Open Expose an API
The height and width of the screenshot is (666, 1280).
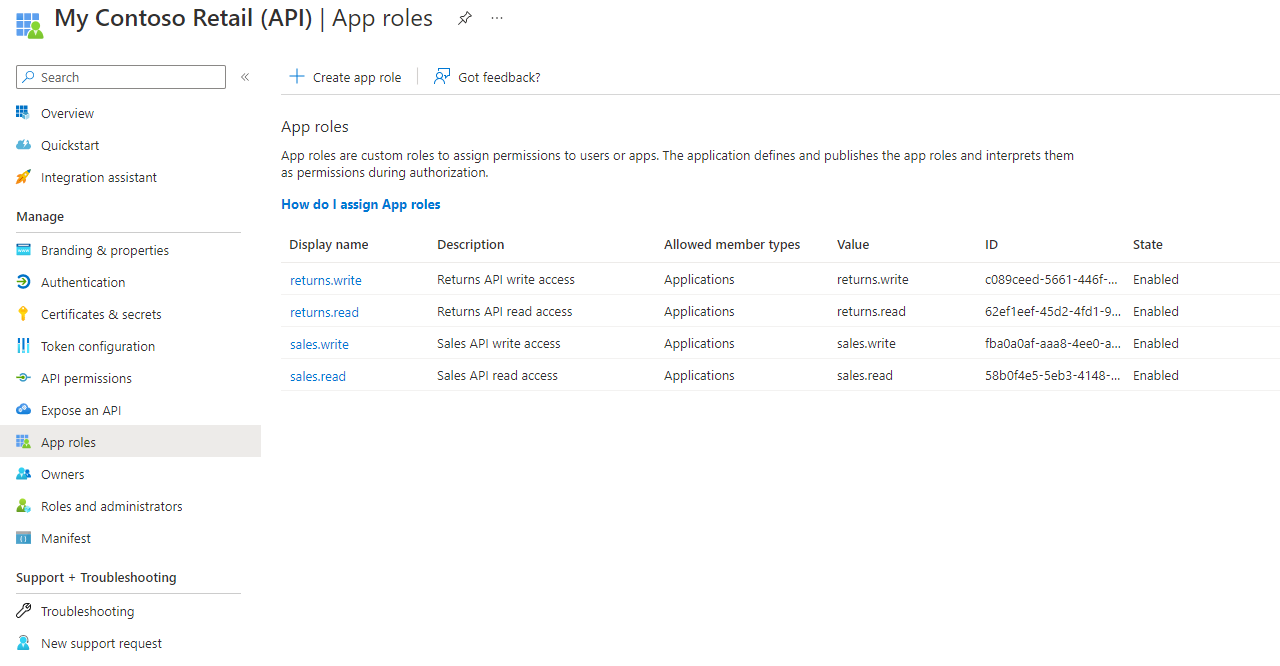81,410
